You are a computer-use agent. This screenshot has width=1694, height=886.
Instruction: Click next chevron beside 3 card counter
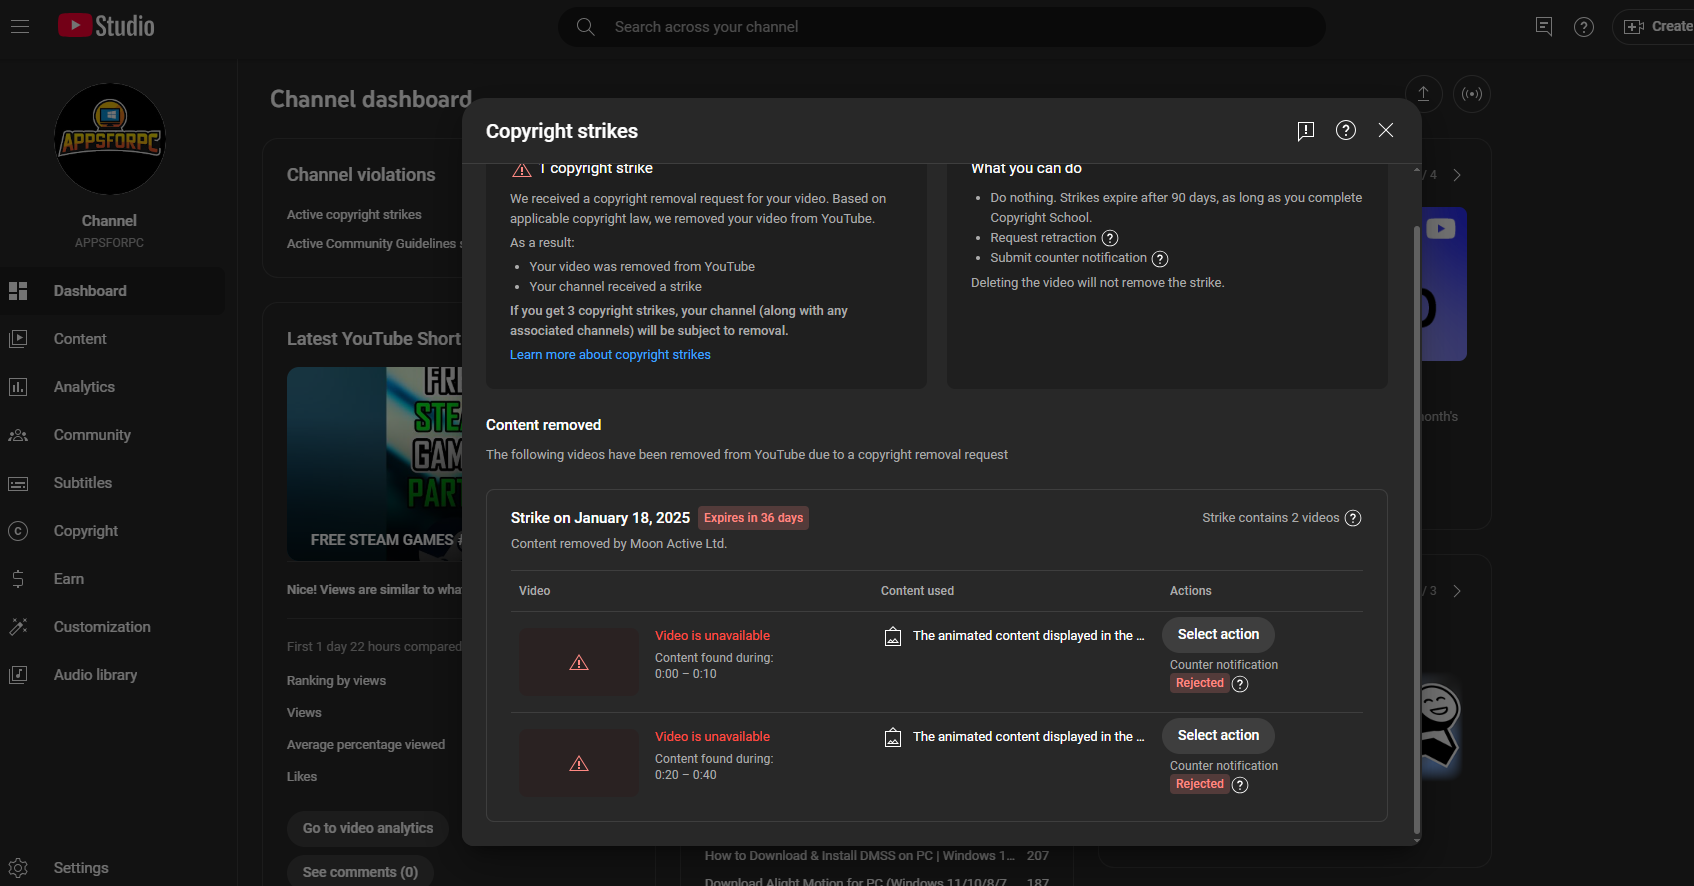point(1457,591)
